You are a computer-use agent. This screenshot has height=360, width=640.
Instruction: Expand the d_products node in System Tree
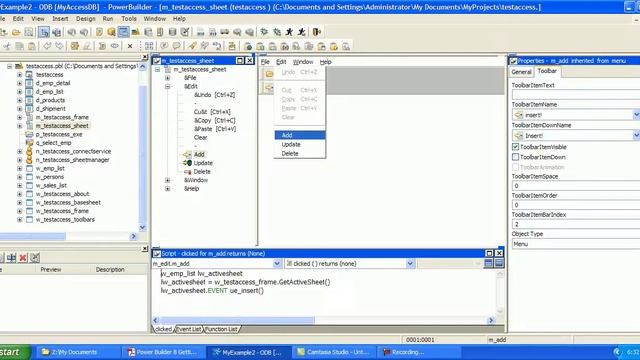pyautogui.click(x=19, y=100)
